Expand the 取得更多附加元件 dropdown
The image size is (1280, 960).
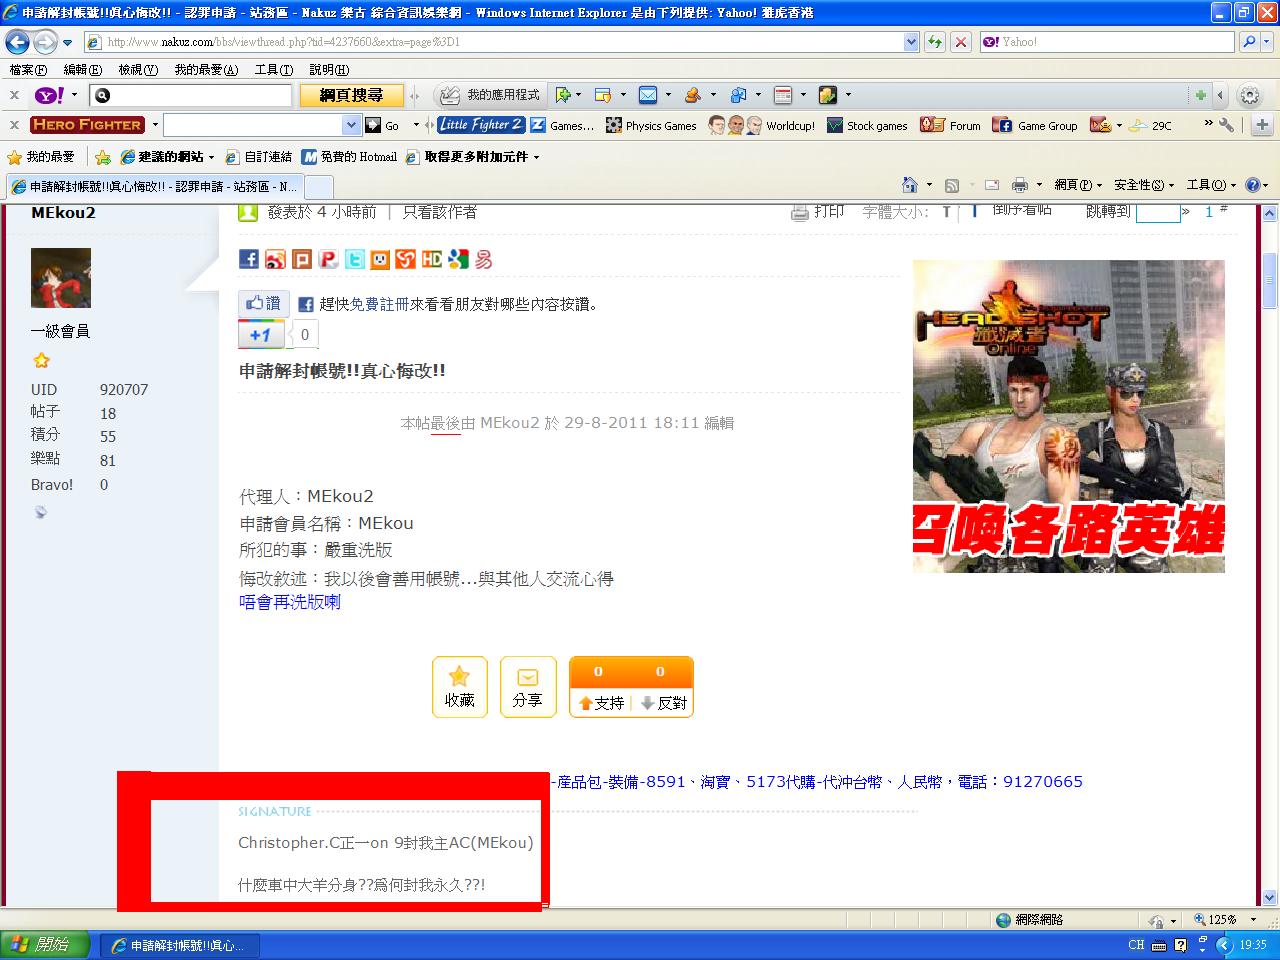coord(536,157)
